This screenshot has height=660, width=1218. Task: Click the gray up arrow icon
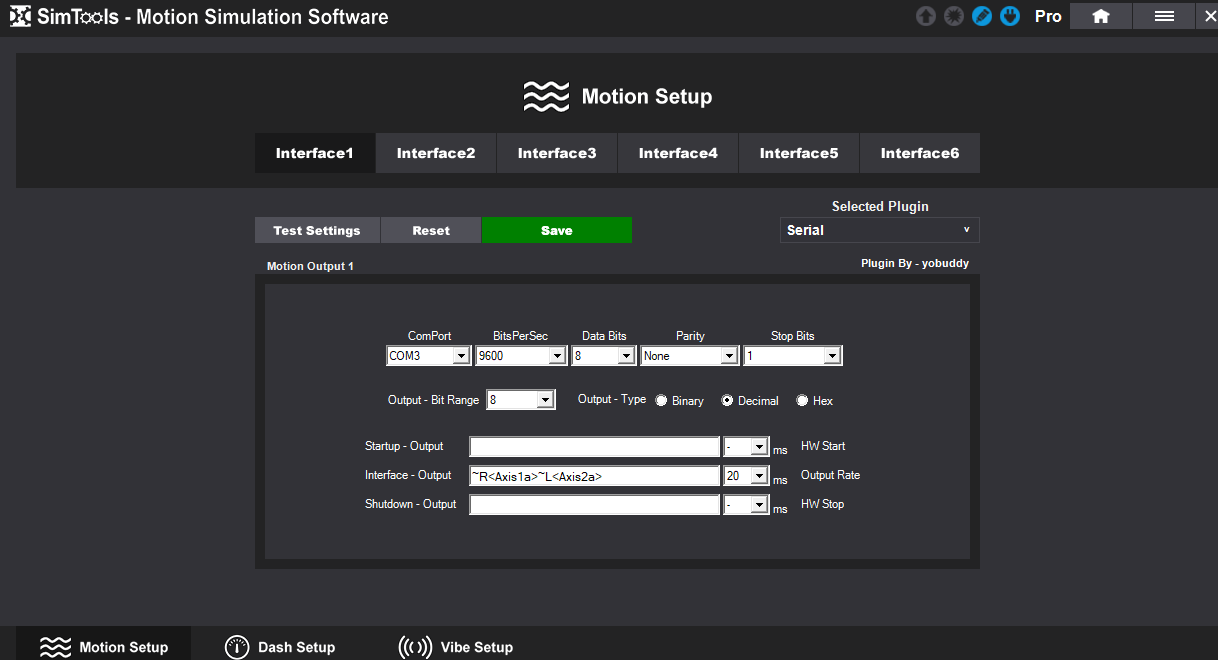point(926,16)
